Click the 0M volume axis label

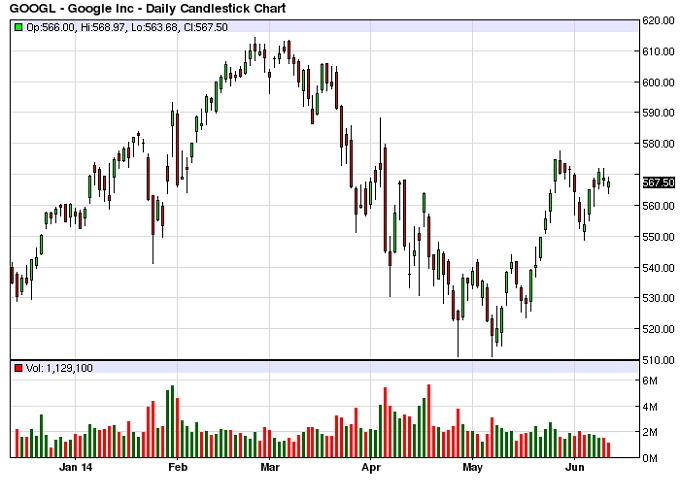[650, 458]
